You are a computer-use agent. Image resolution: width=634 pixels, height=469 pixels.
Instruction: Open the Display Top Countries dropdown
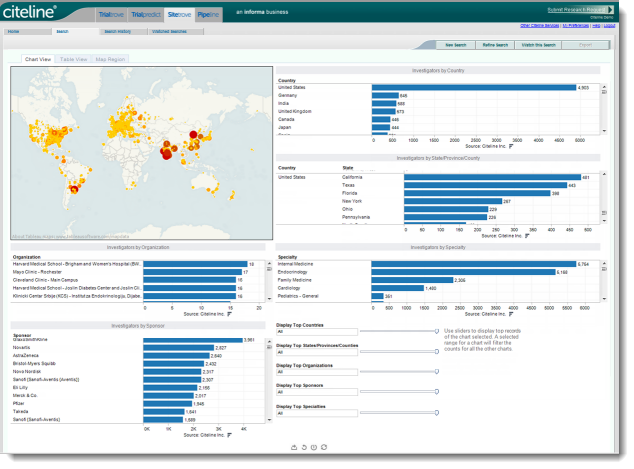pyautogui.click(x=315, y=331)
